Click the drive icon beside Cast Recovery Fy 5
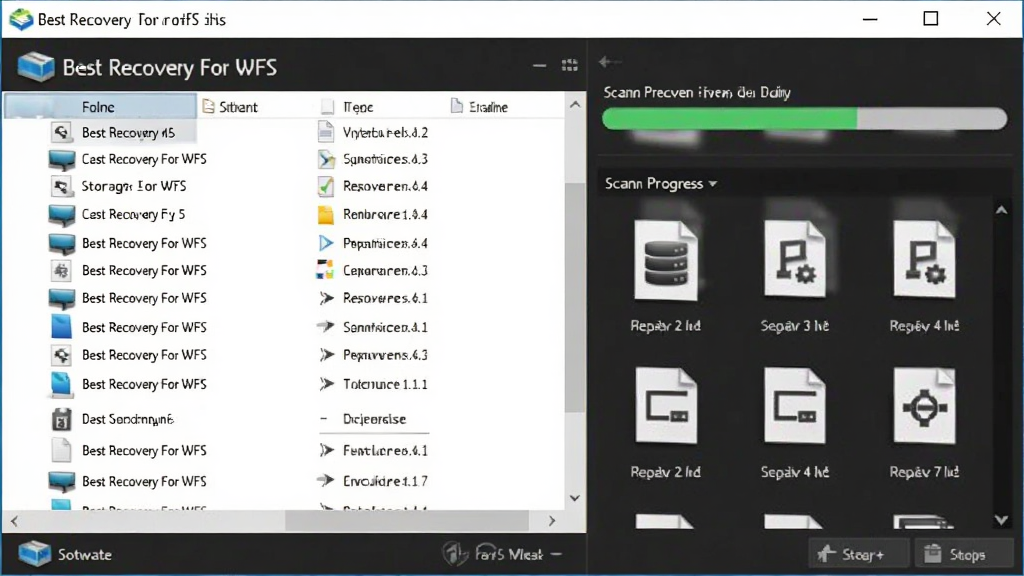The image size is (1024, 576). (x=62, y=215)
